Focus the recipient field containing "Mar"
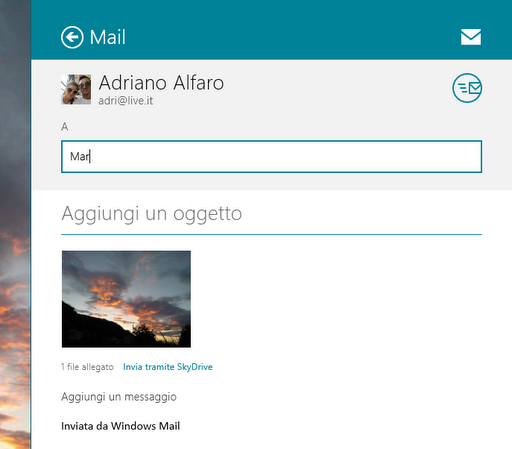 [x=271, y=156]
